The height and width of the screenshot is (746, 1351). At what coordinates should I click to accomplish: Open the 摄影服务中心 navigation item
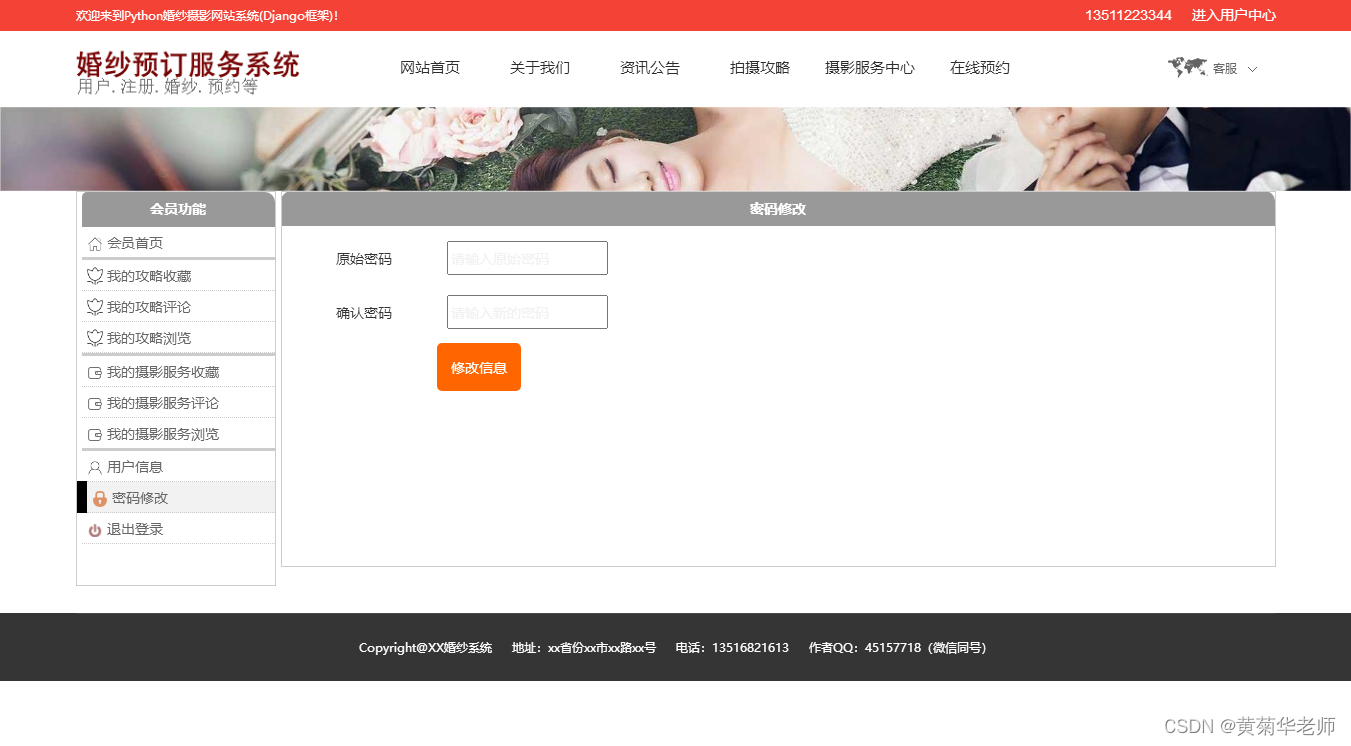tap(870, 68)
